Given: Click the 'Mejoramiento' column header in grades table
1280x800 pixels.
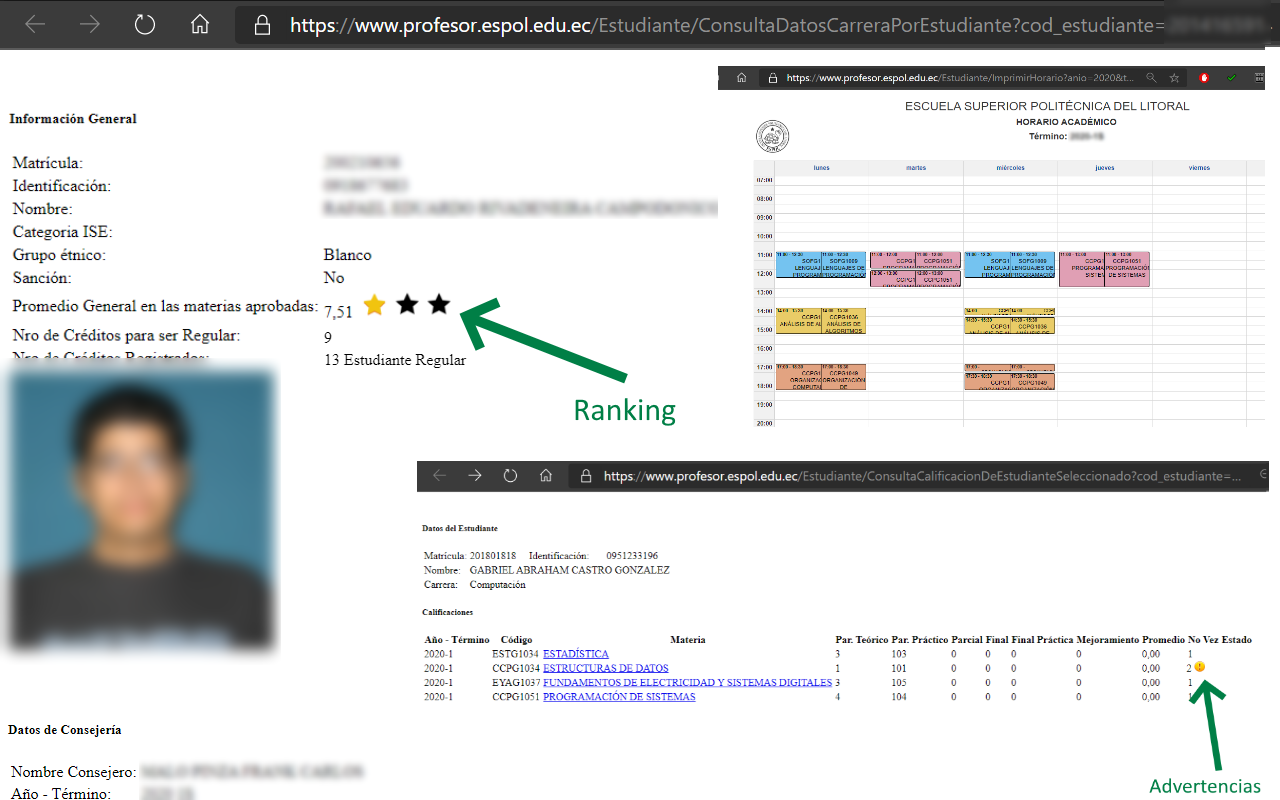Looking at the screenshot, I should pos(1108,640).
